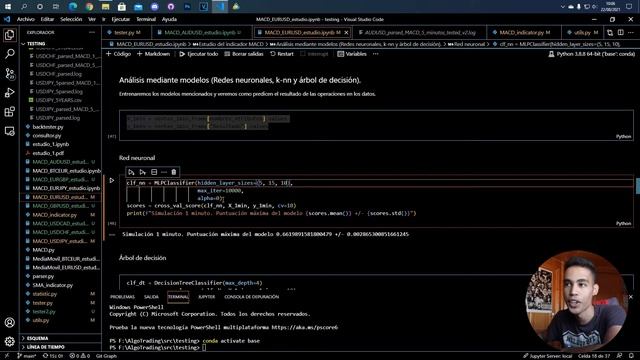Open the Manage settings gear

pos(9,341)
